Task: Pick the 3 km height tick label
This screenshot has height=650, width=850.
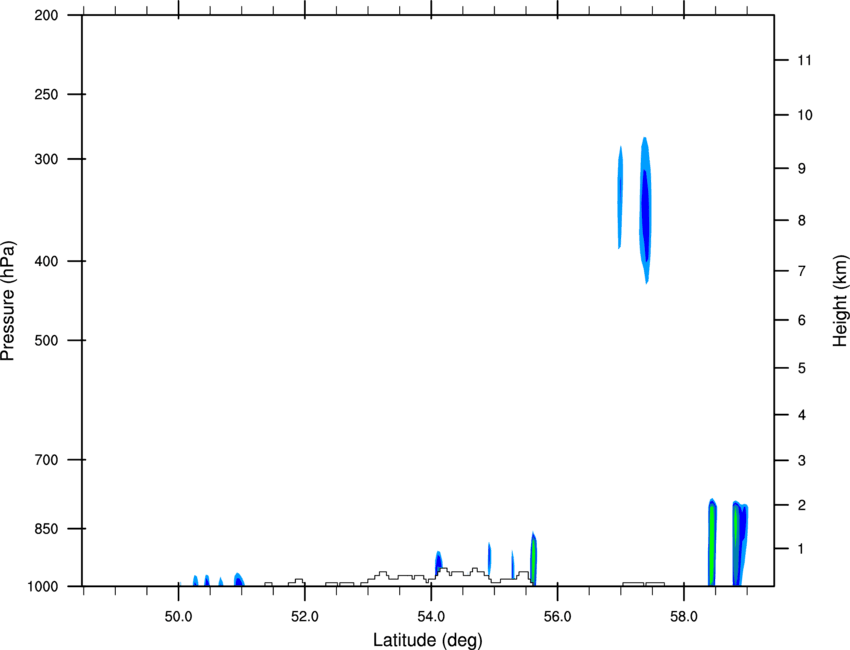Action: click(802, 461)
